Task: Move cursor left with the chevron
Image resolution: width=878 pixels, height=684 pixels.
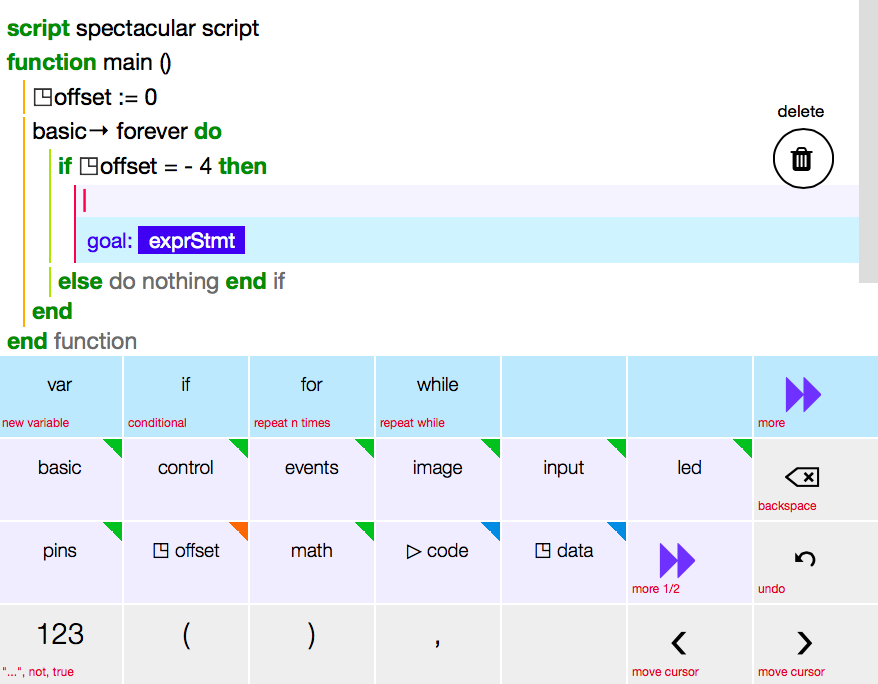Action: (678, 643)
